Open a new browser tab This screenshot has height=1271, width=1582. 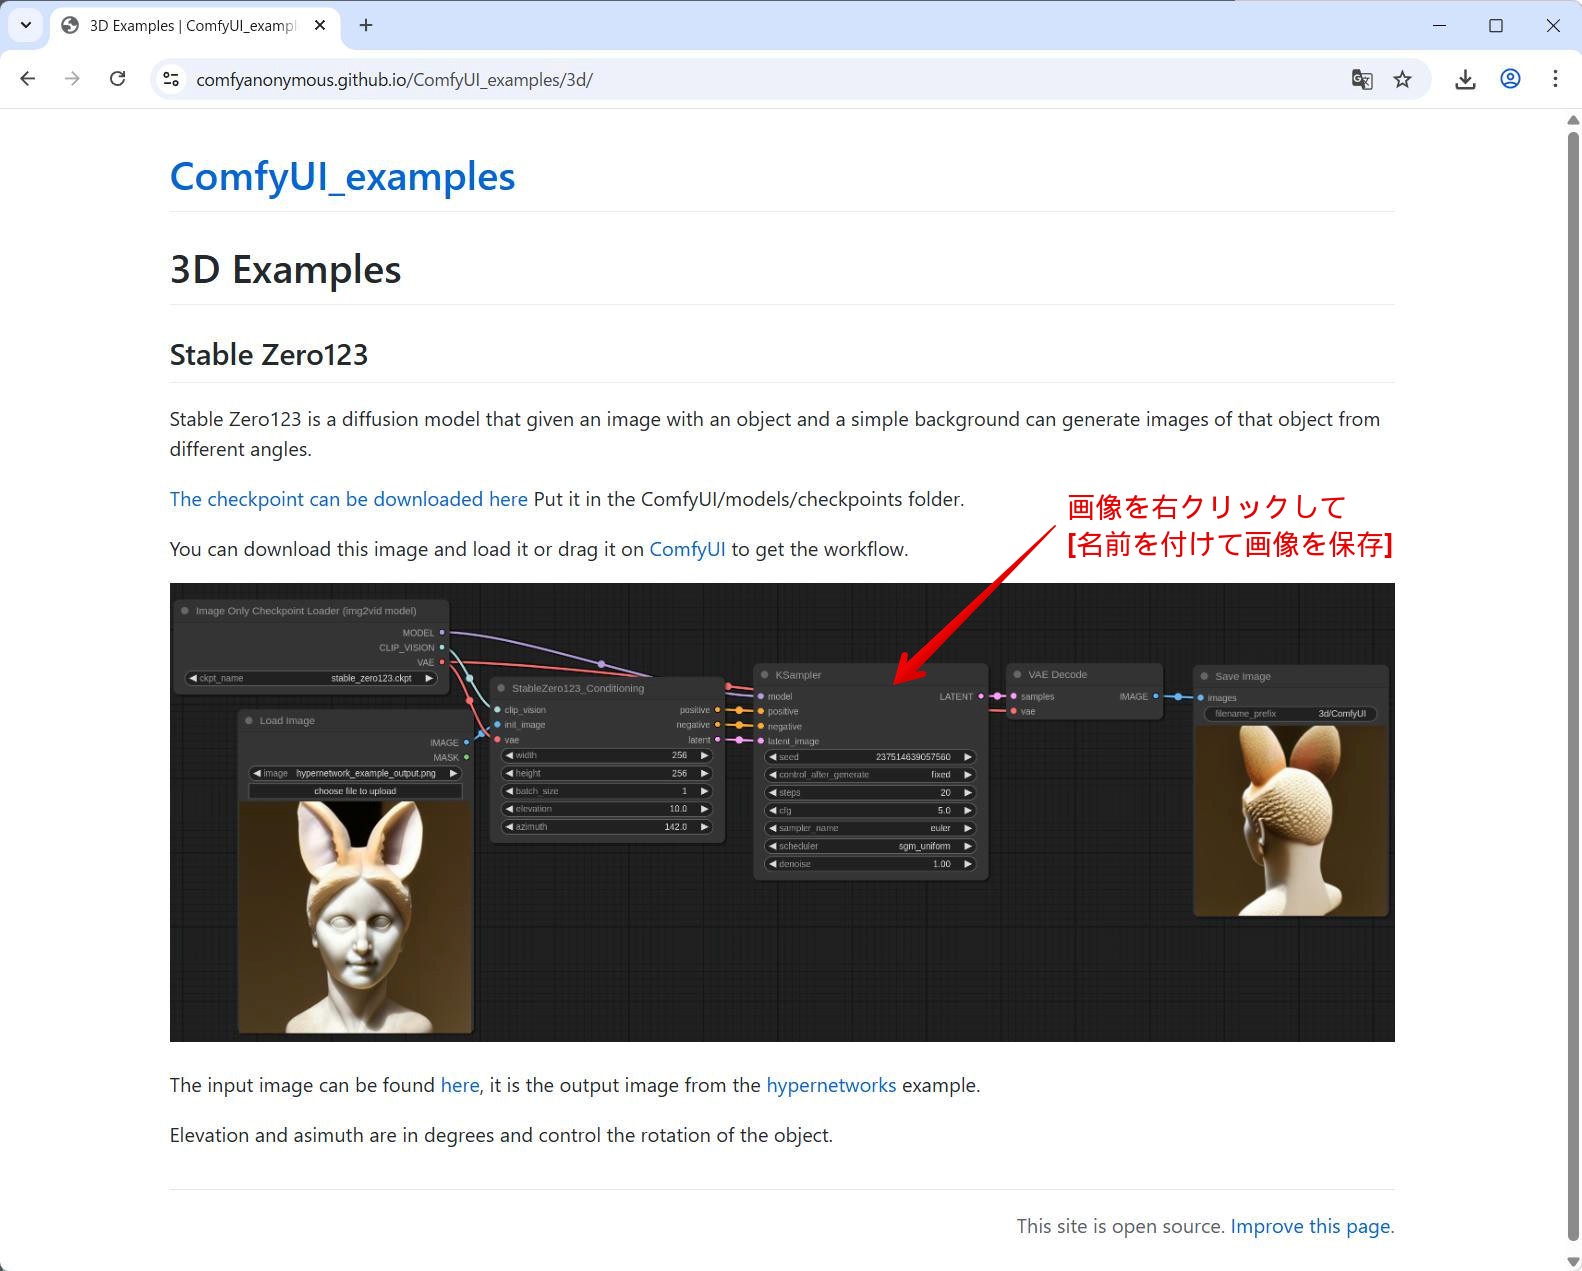click(366, 26)
